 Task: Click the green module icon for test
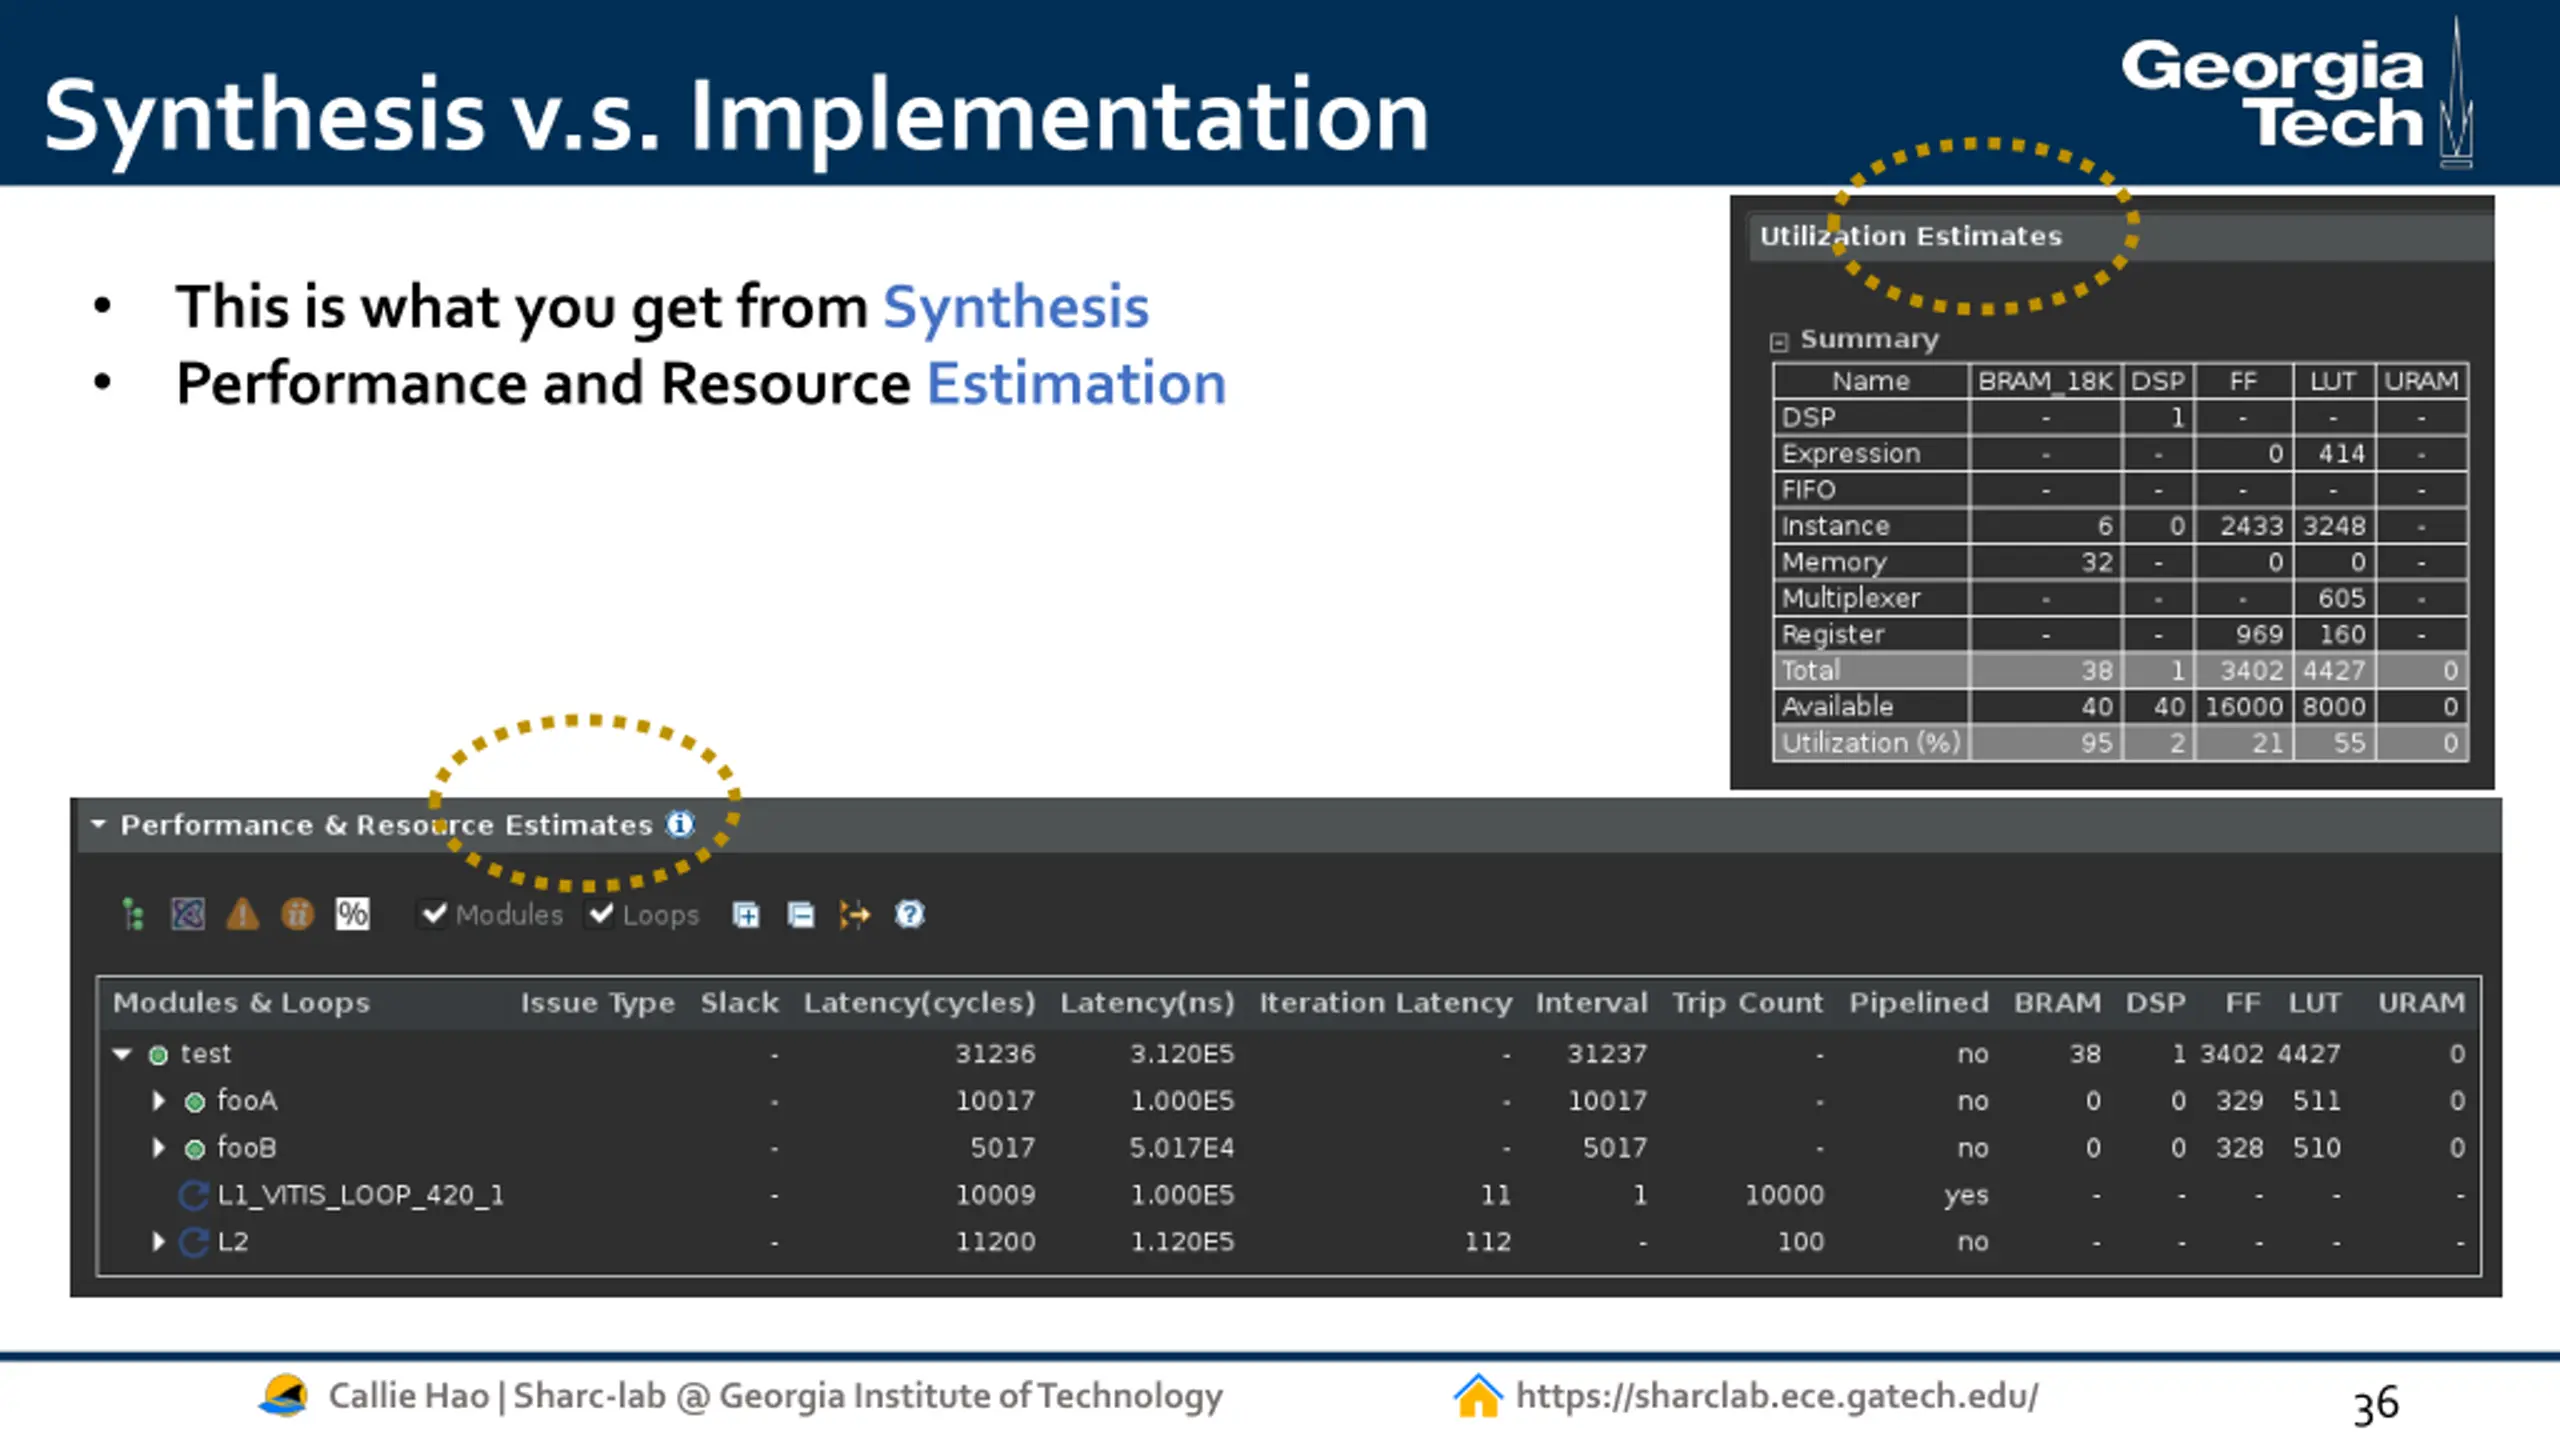[158, 1054]
